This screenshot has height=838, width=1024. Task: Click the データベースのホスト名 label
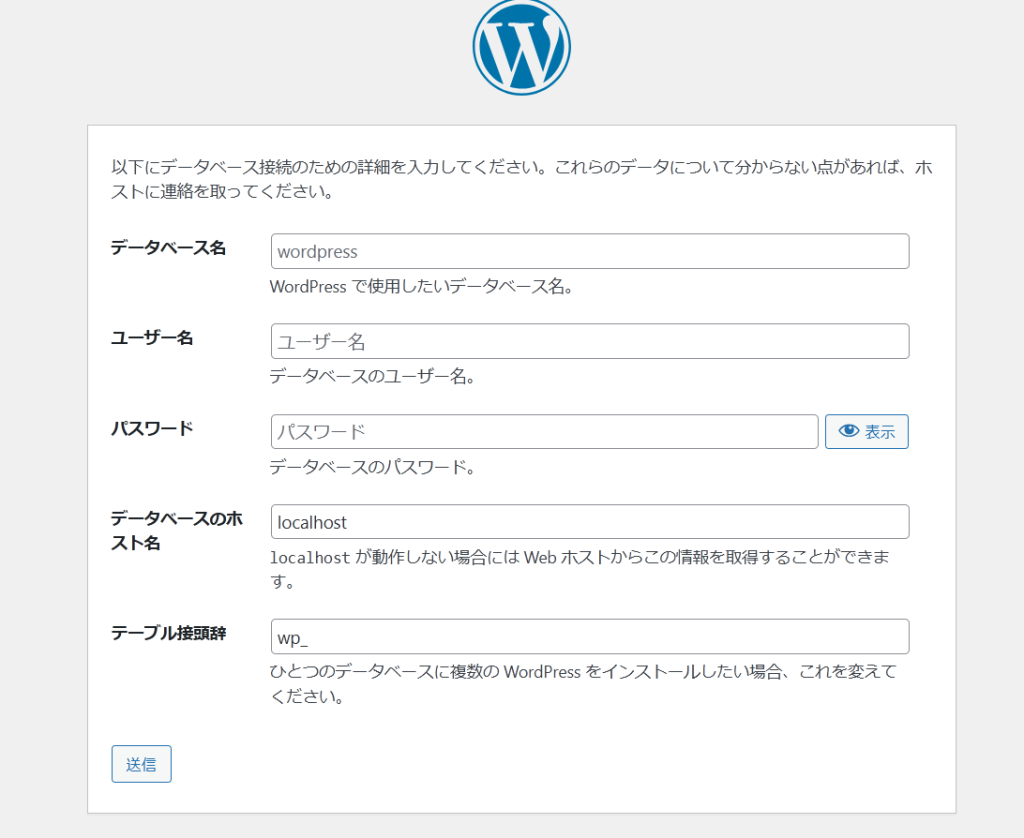click(x=176, y=530)
